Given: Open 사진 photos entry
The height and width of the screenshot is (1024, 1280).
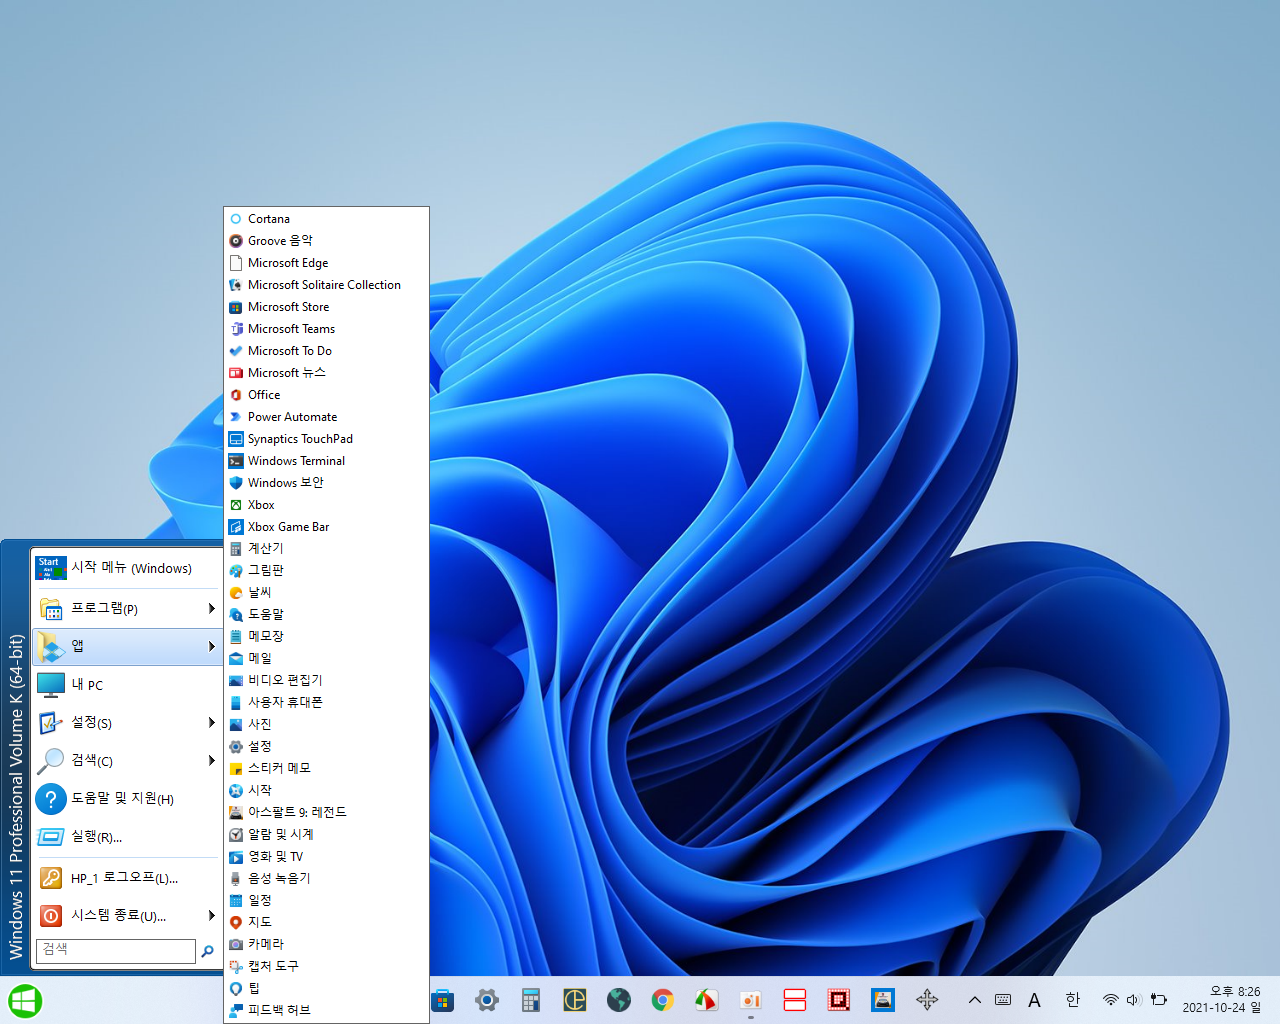Looking at the screenshot, I should [x=326, y=725].
